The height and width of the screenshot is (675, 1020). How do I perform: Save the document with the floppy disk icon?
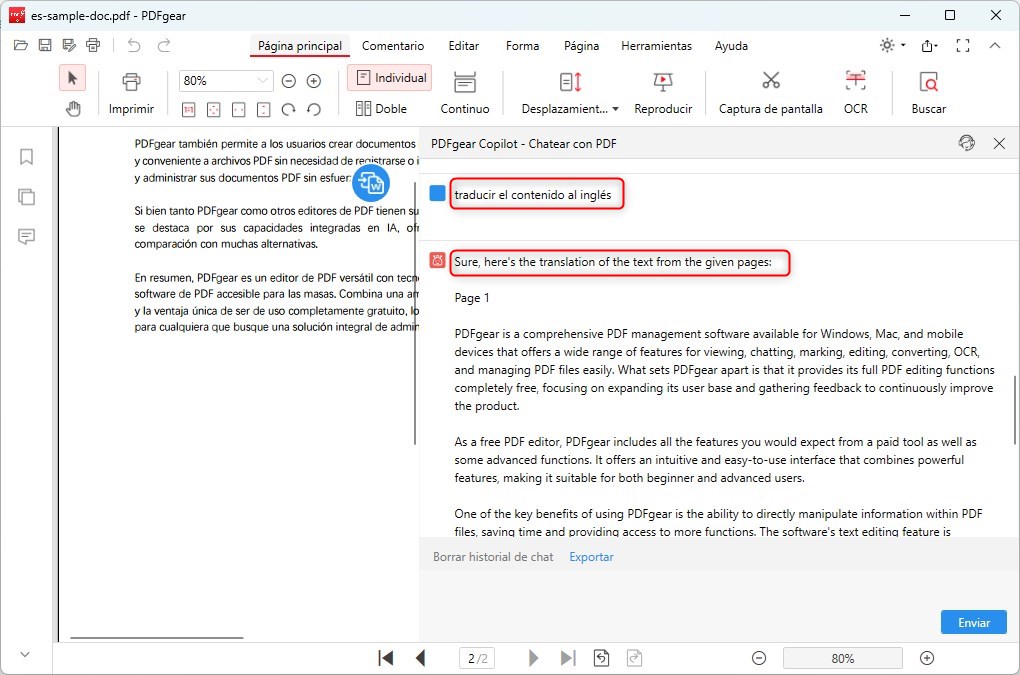tap(45, 46)
